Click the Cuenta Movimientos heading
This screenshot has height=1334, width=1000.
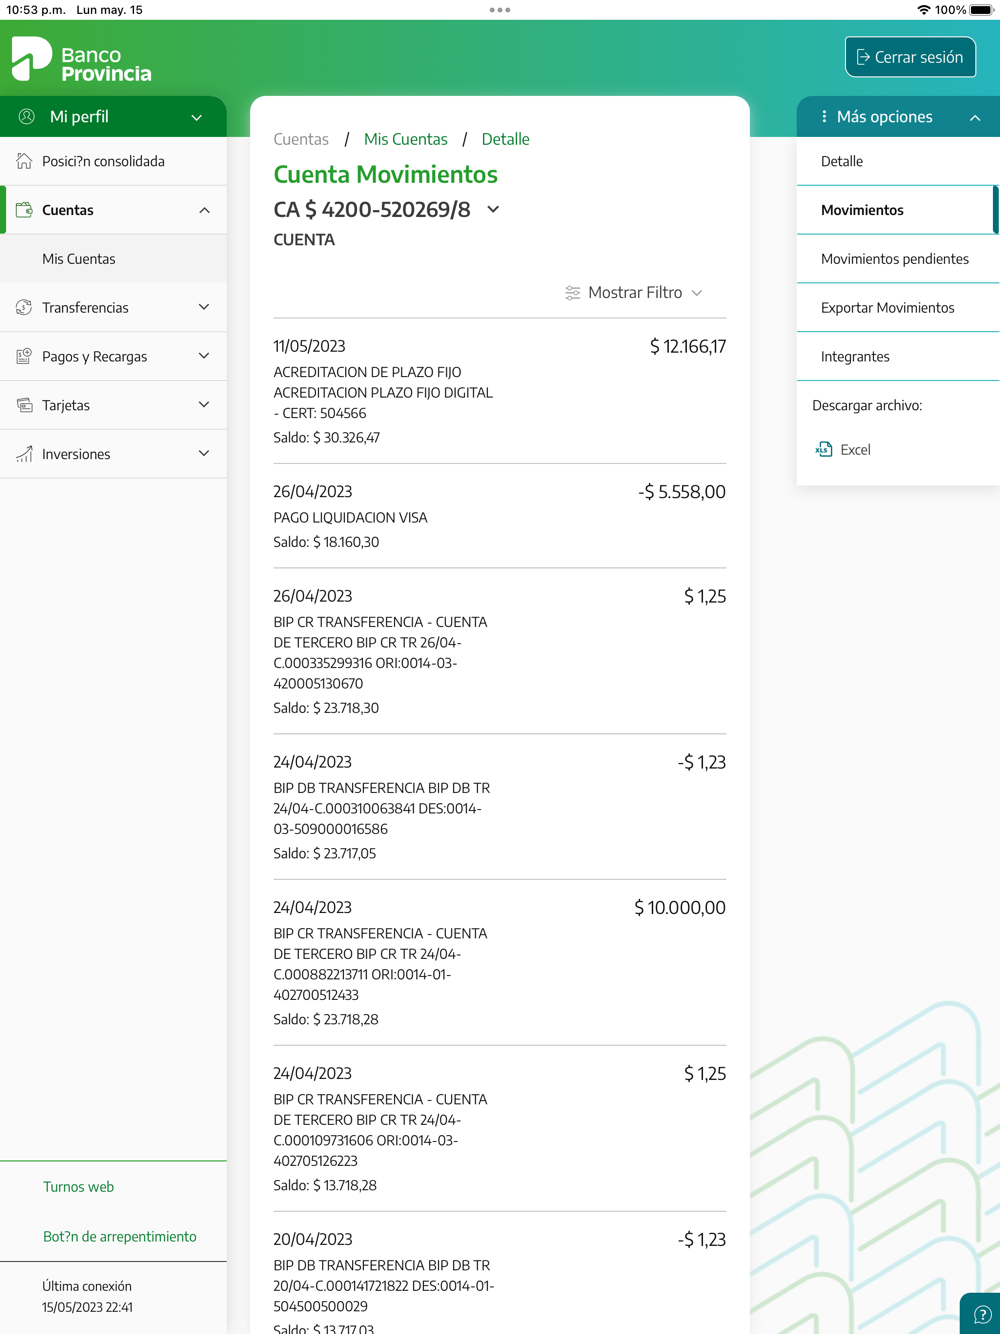click(385, 174)
